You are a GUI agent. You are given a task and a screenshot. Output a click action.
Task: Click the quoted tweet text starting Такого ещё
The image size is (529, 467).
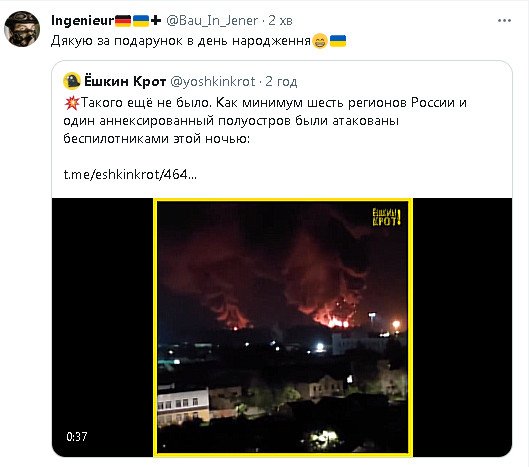point(265,120)
